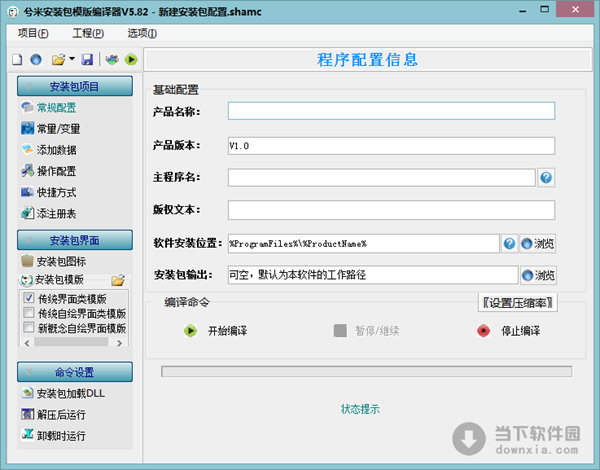The image size is (600, 470).
Task: Maximize the 兮米安装包模版编译器 window
Action: 545,10
